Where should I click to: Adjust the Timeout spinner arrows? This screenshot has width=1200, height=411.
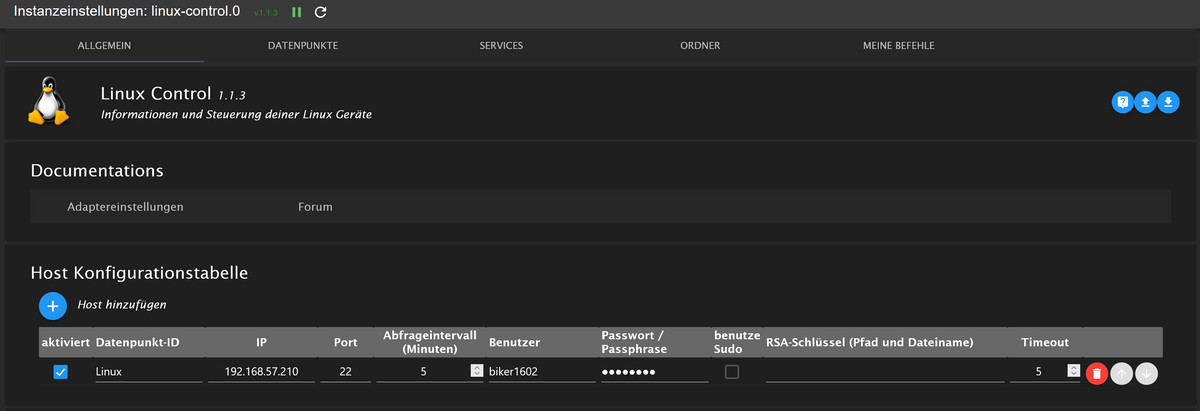(x=1073, y=371)
